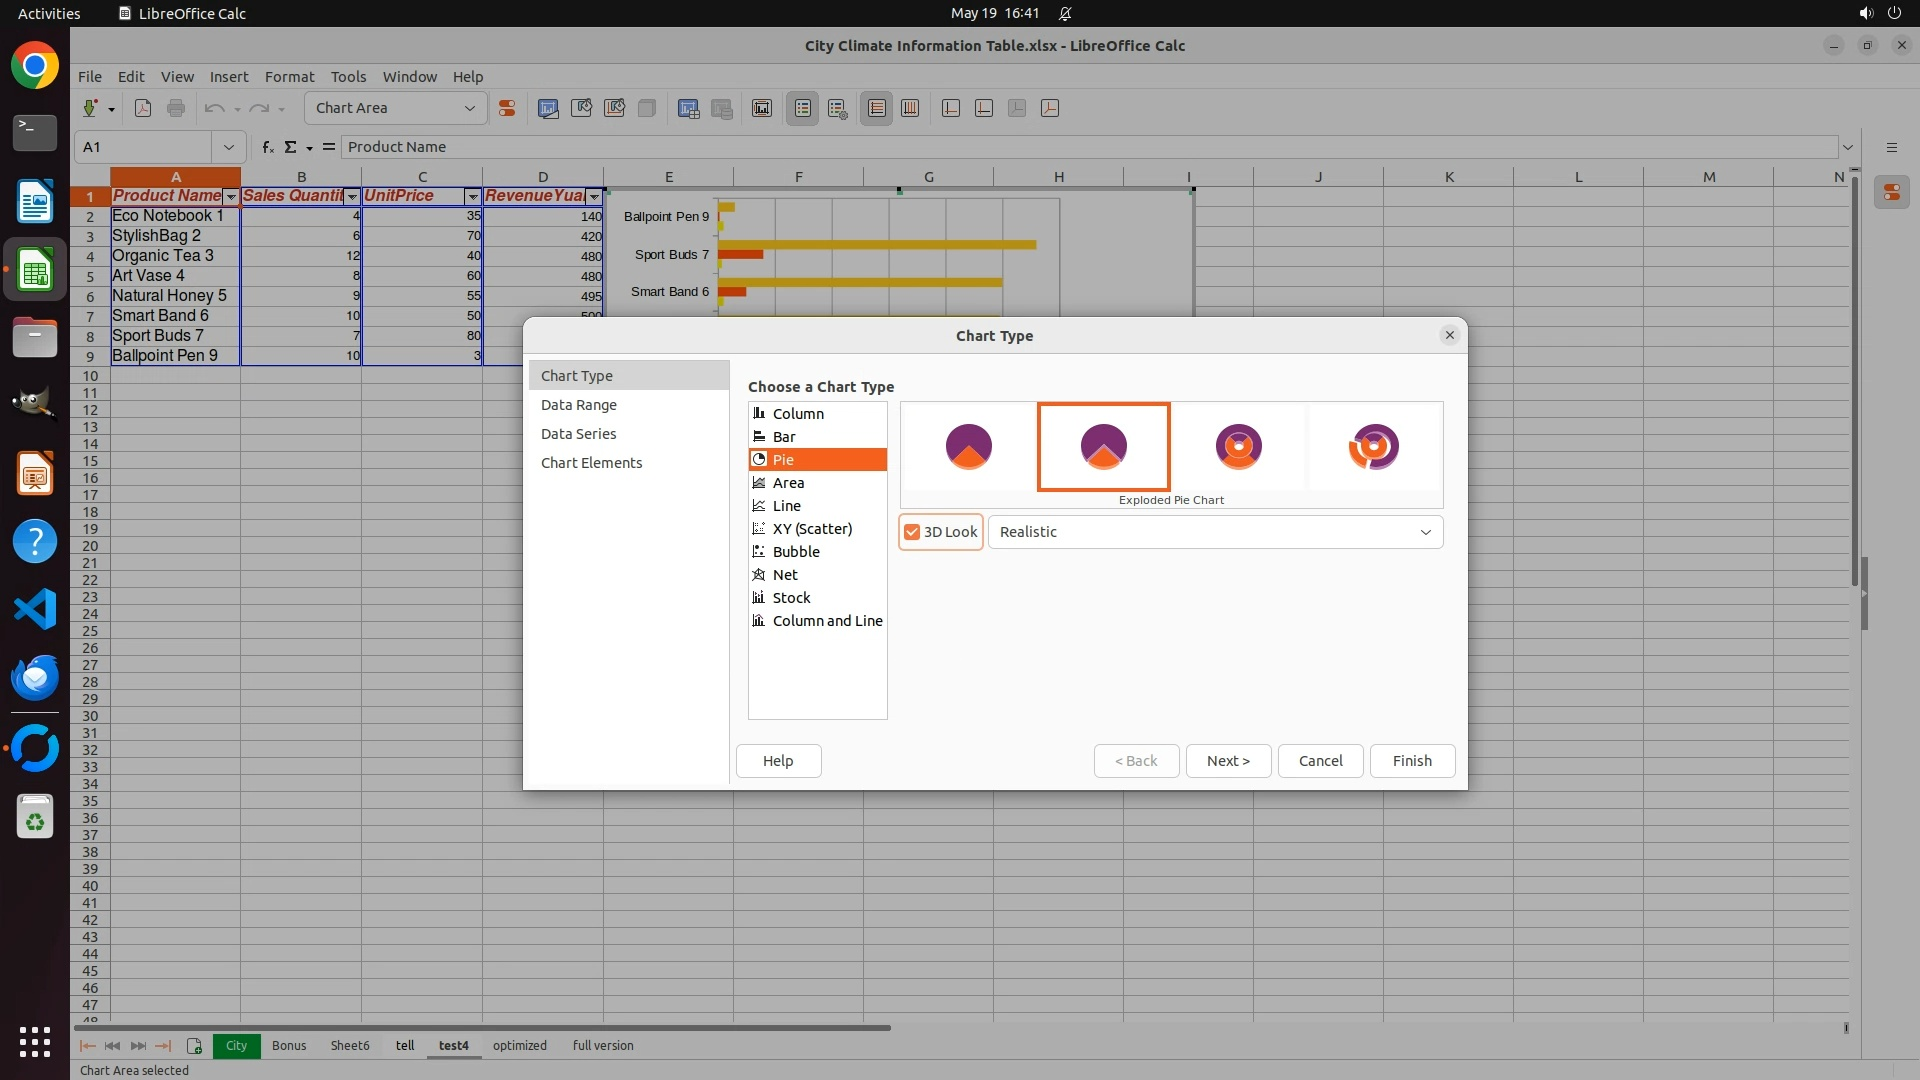Select Data Series wizard step
The image size is (1920, 1080).
tap(578, 433)
